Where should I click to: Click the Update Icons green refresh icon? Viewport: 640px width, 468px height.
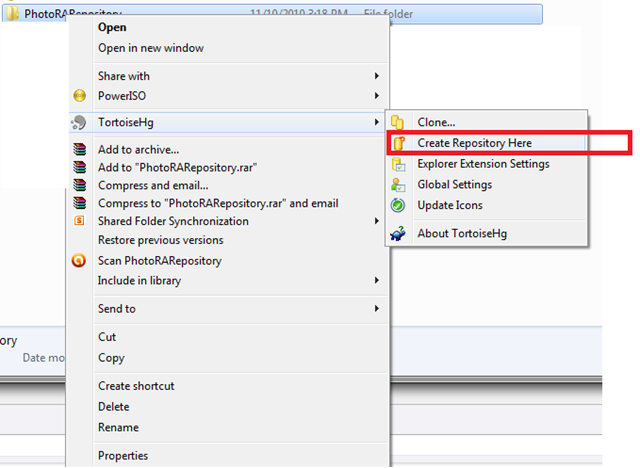pyautogui.click(x=399, y=205)
